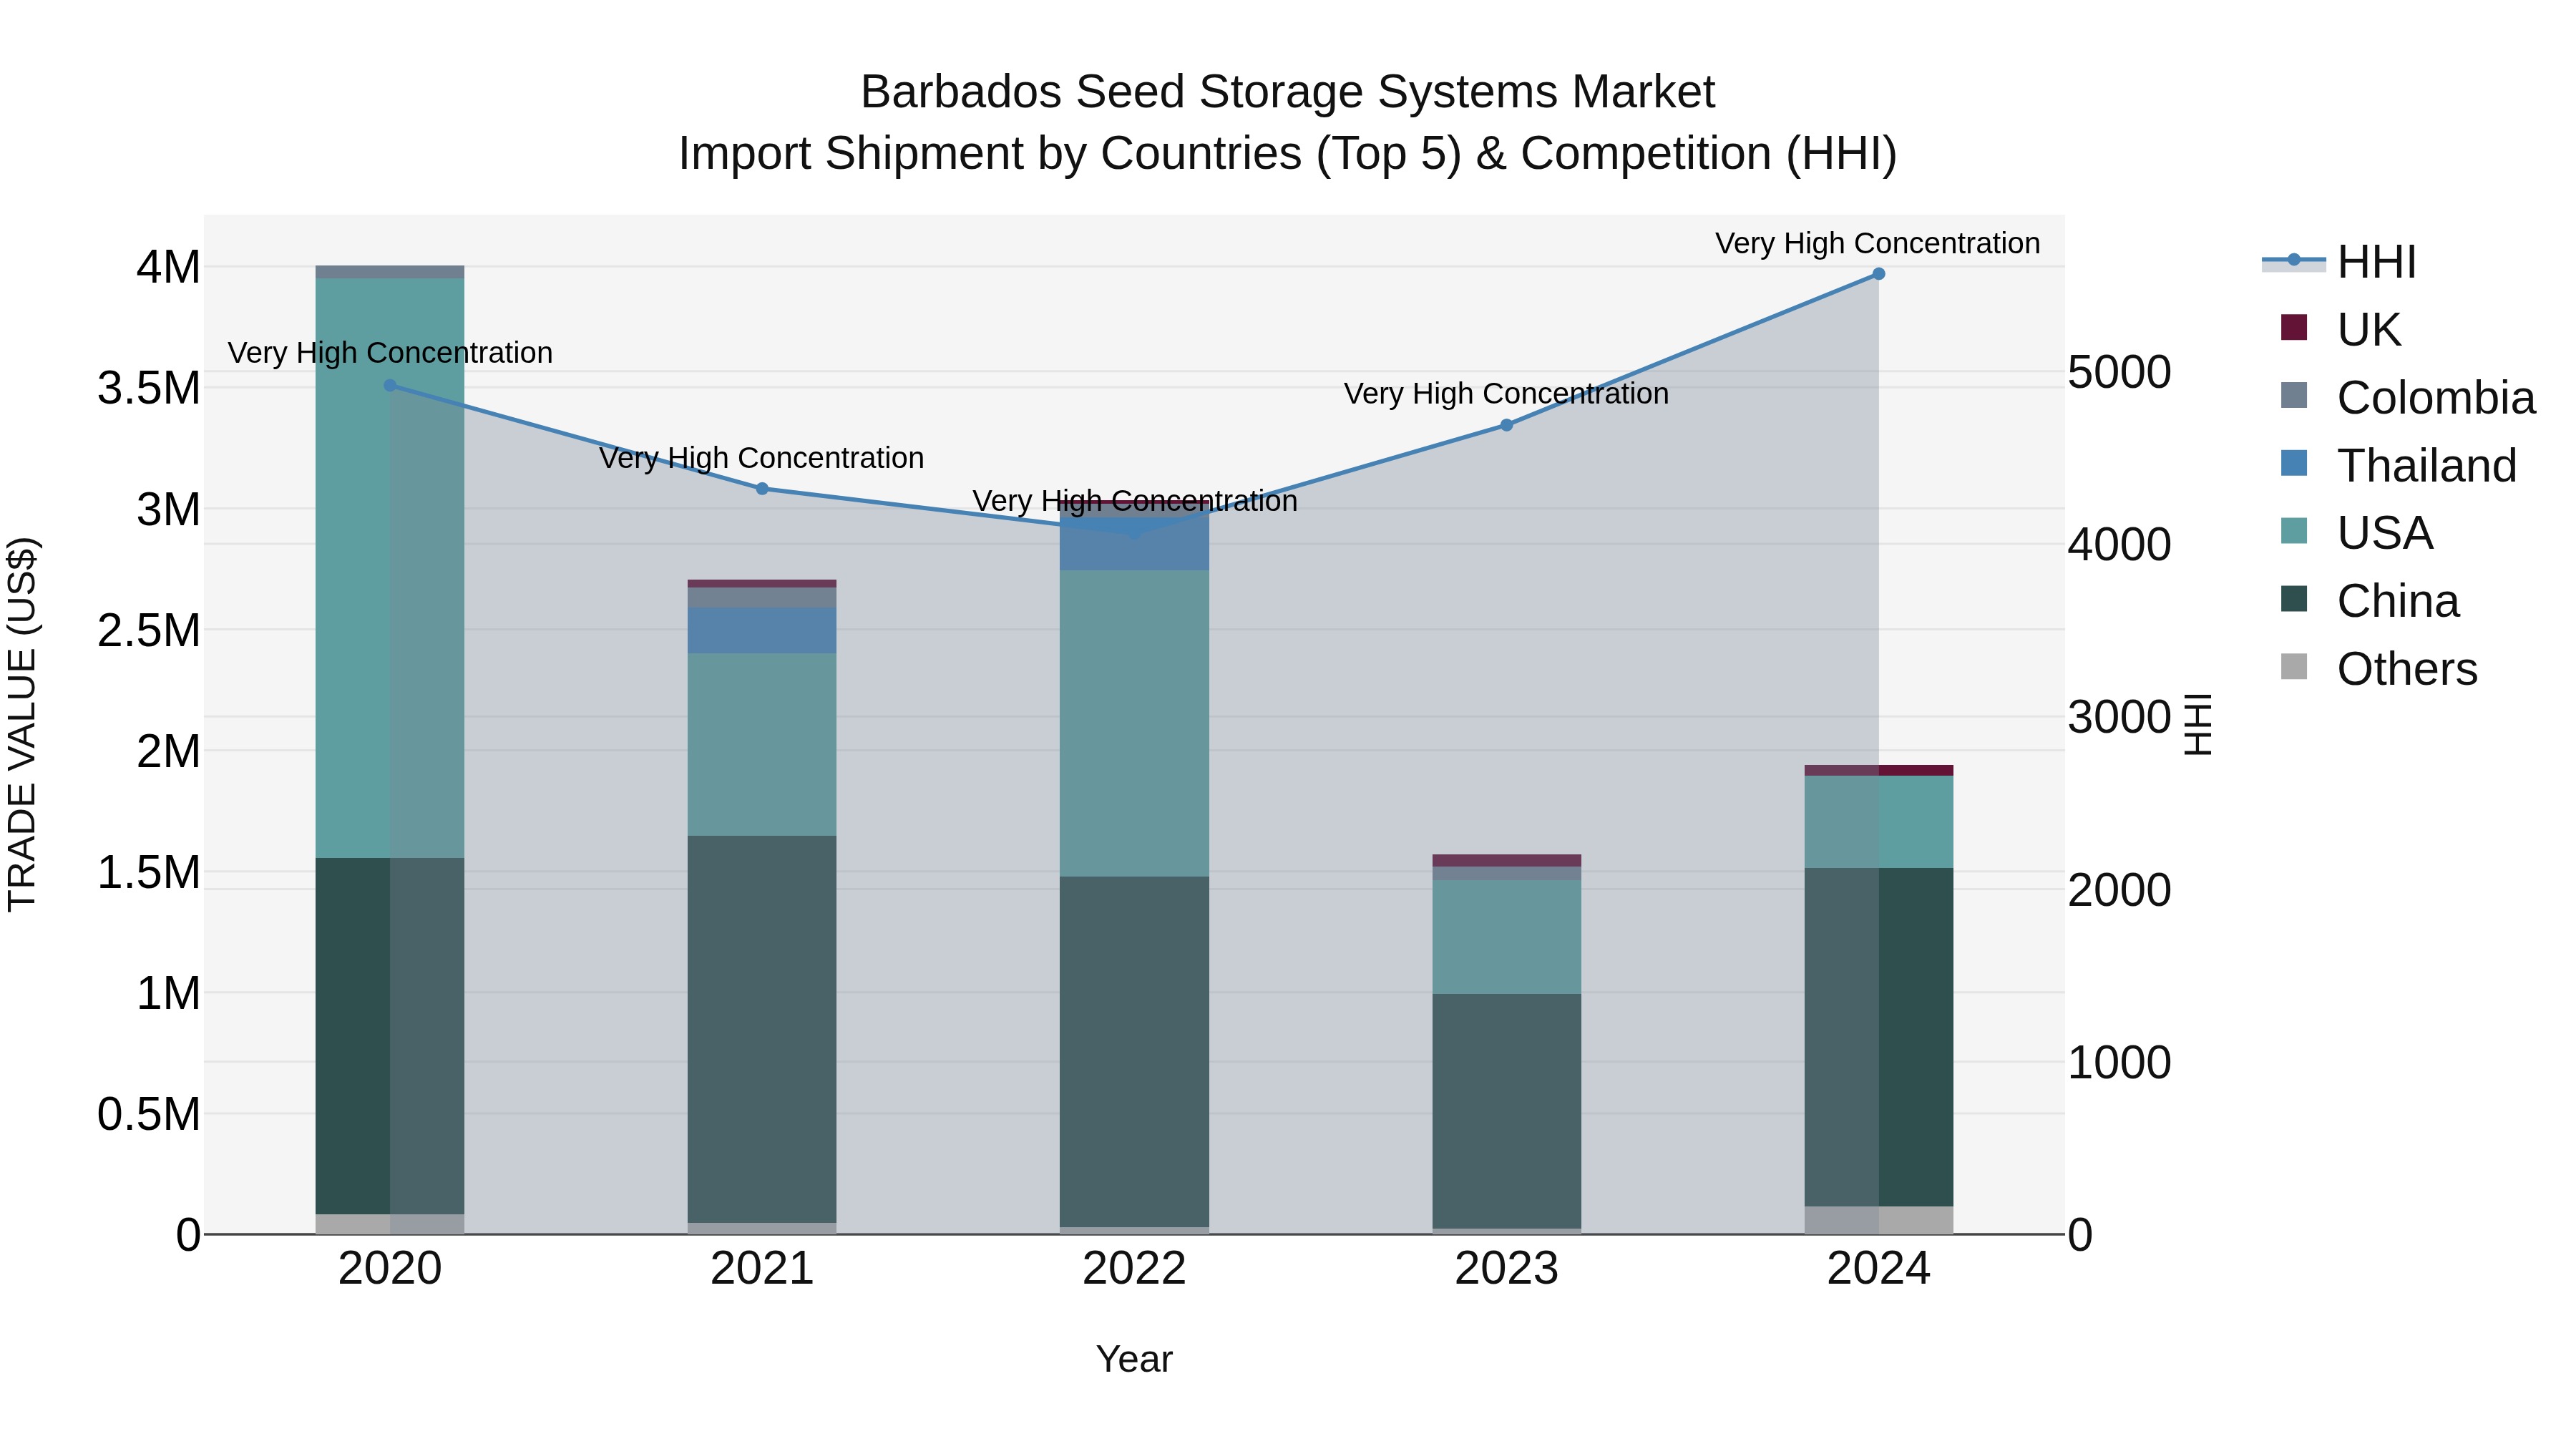
Task: Click the 2022 x-axis label
Action: 1134,1269
